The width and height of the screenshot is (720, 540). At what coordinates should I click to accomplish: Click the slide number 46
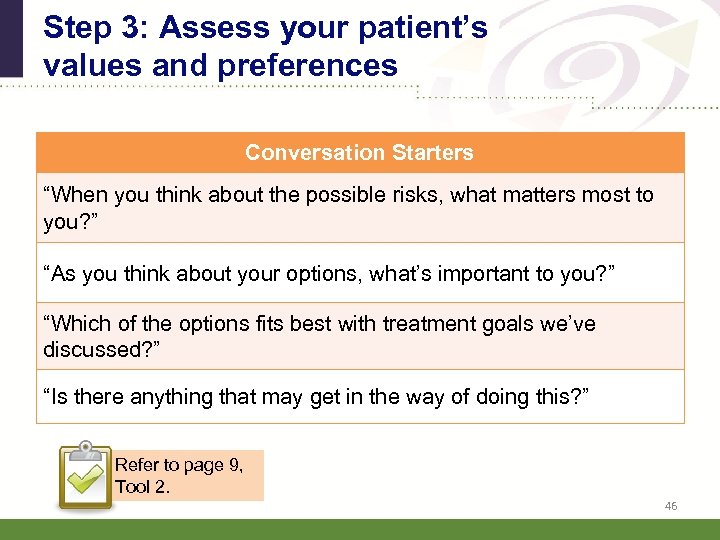[670, 506]
